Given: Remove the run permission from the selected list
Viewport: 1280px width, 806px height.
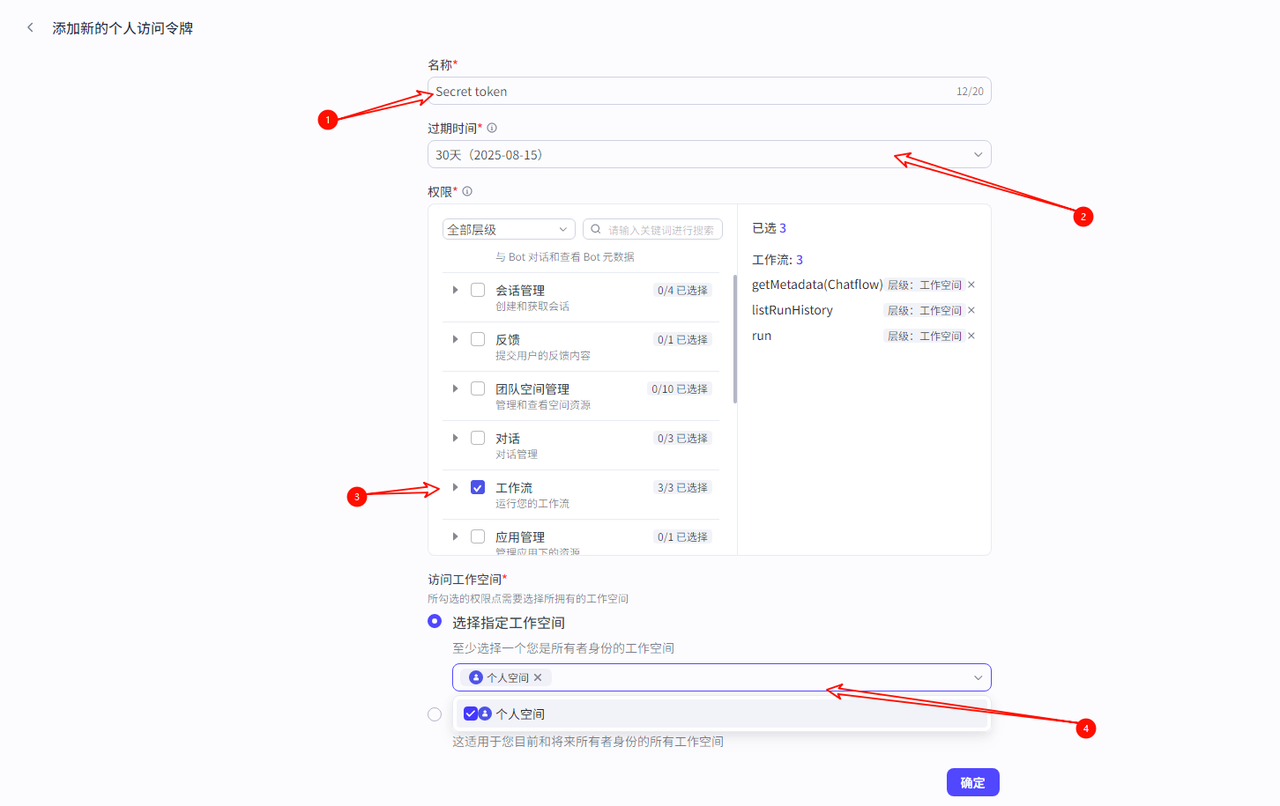Looking at the screenshot, I should tap(971, 336).
